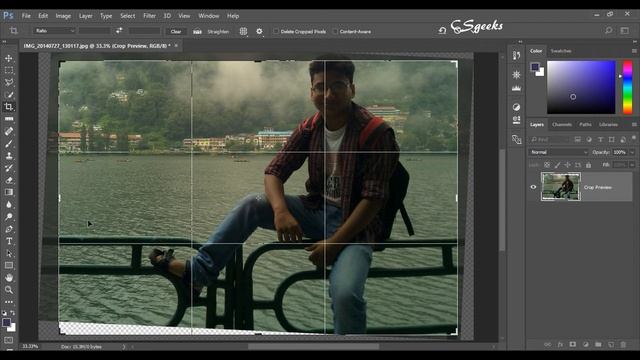Select the Crop tool in left toolbar

tap(9, 107)
